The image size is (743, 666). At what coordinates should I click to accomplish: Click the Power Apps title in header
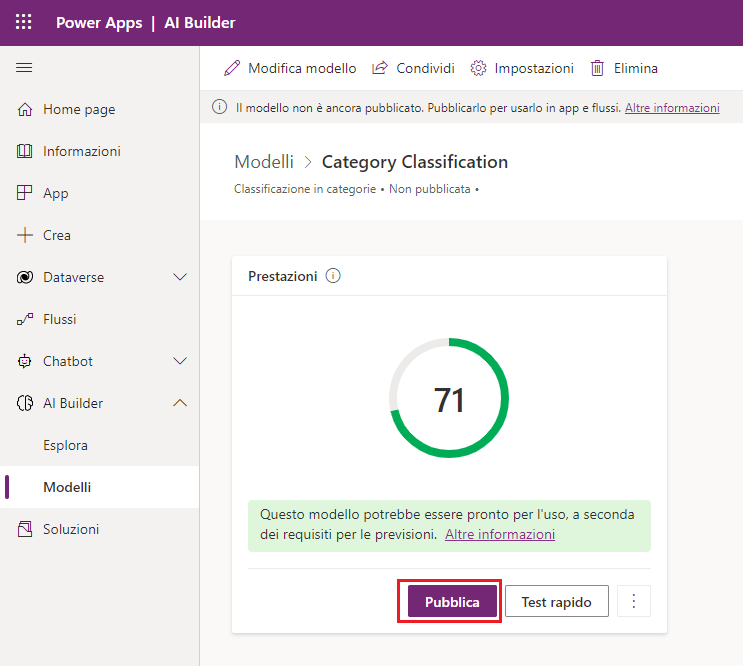99,23
